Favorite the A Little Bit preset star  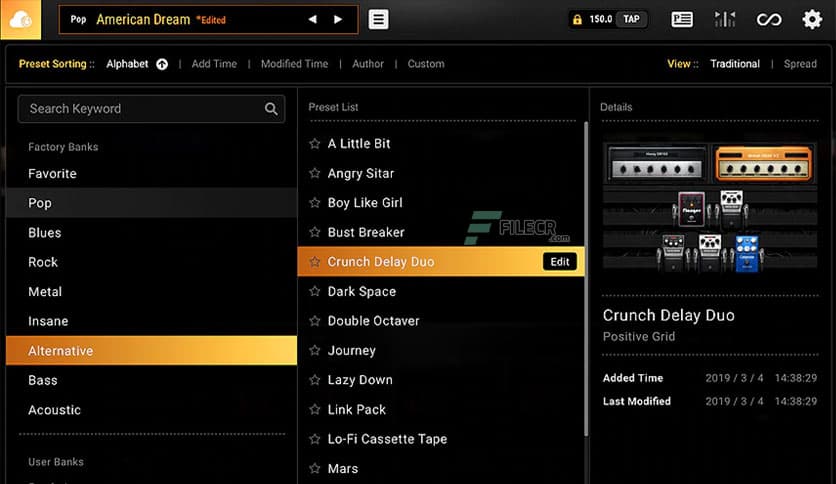click(315, 143)
